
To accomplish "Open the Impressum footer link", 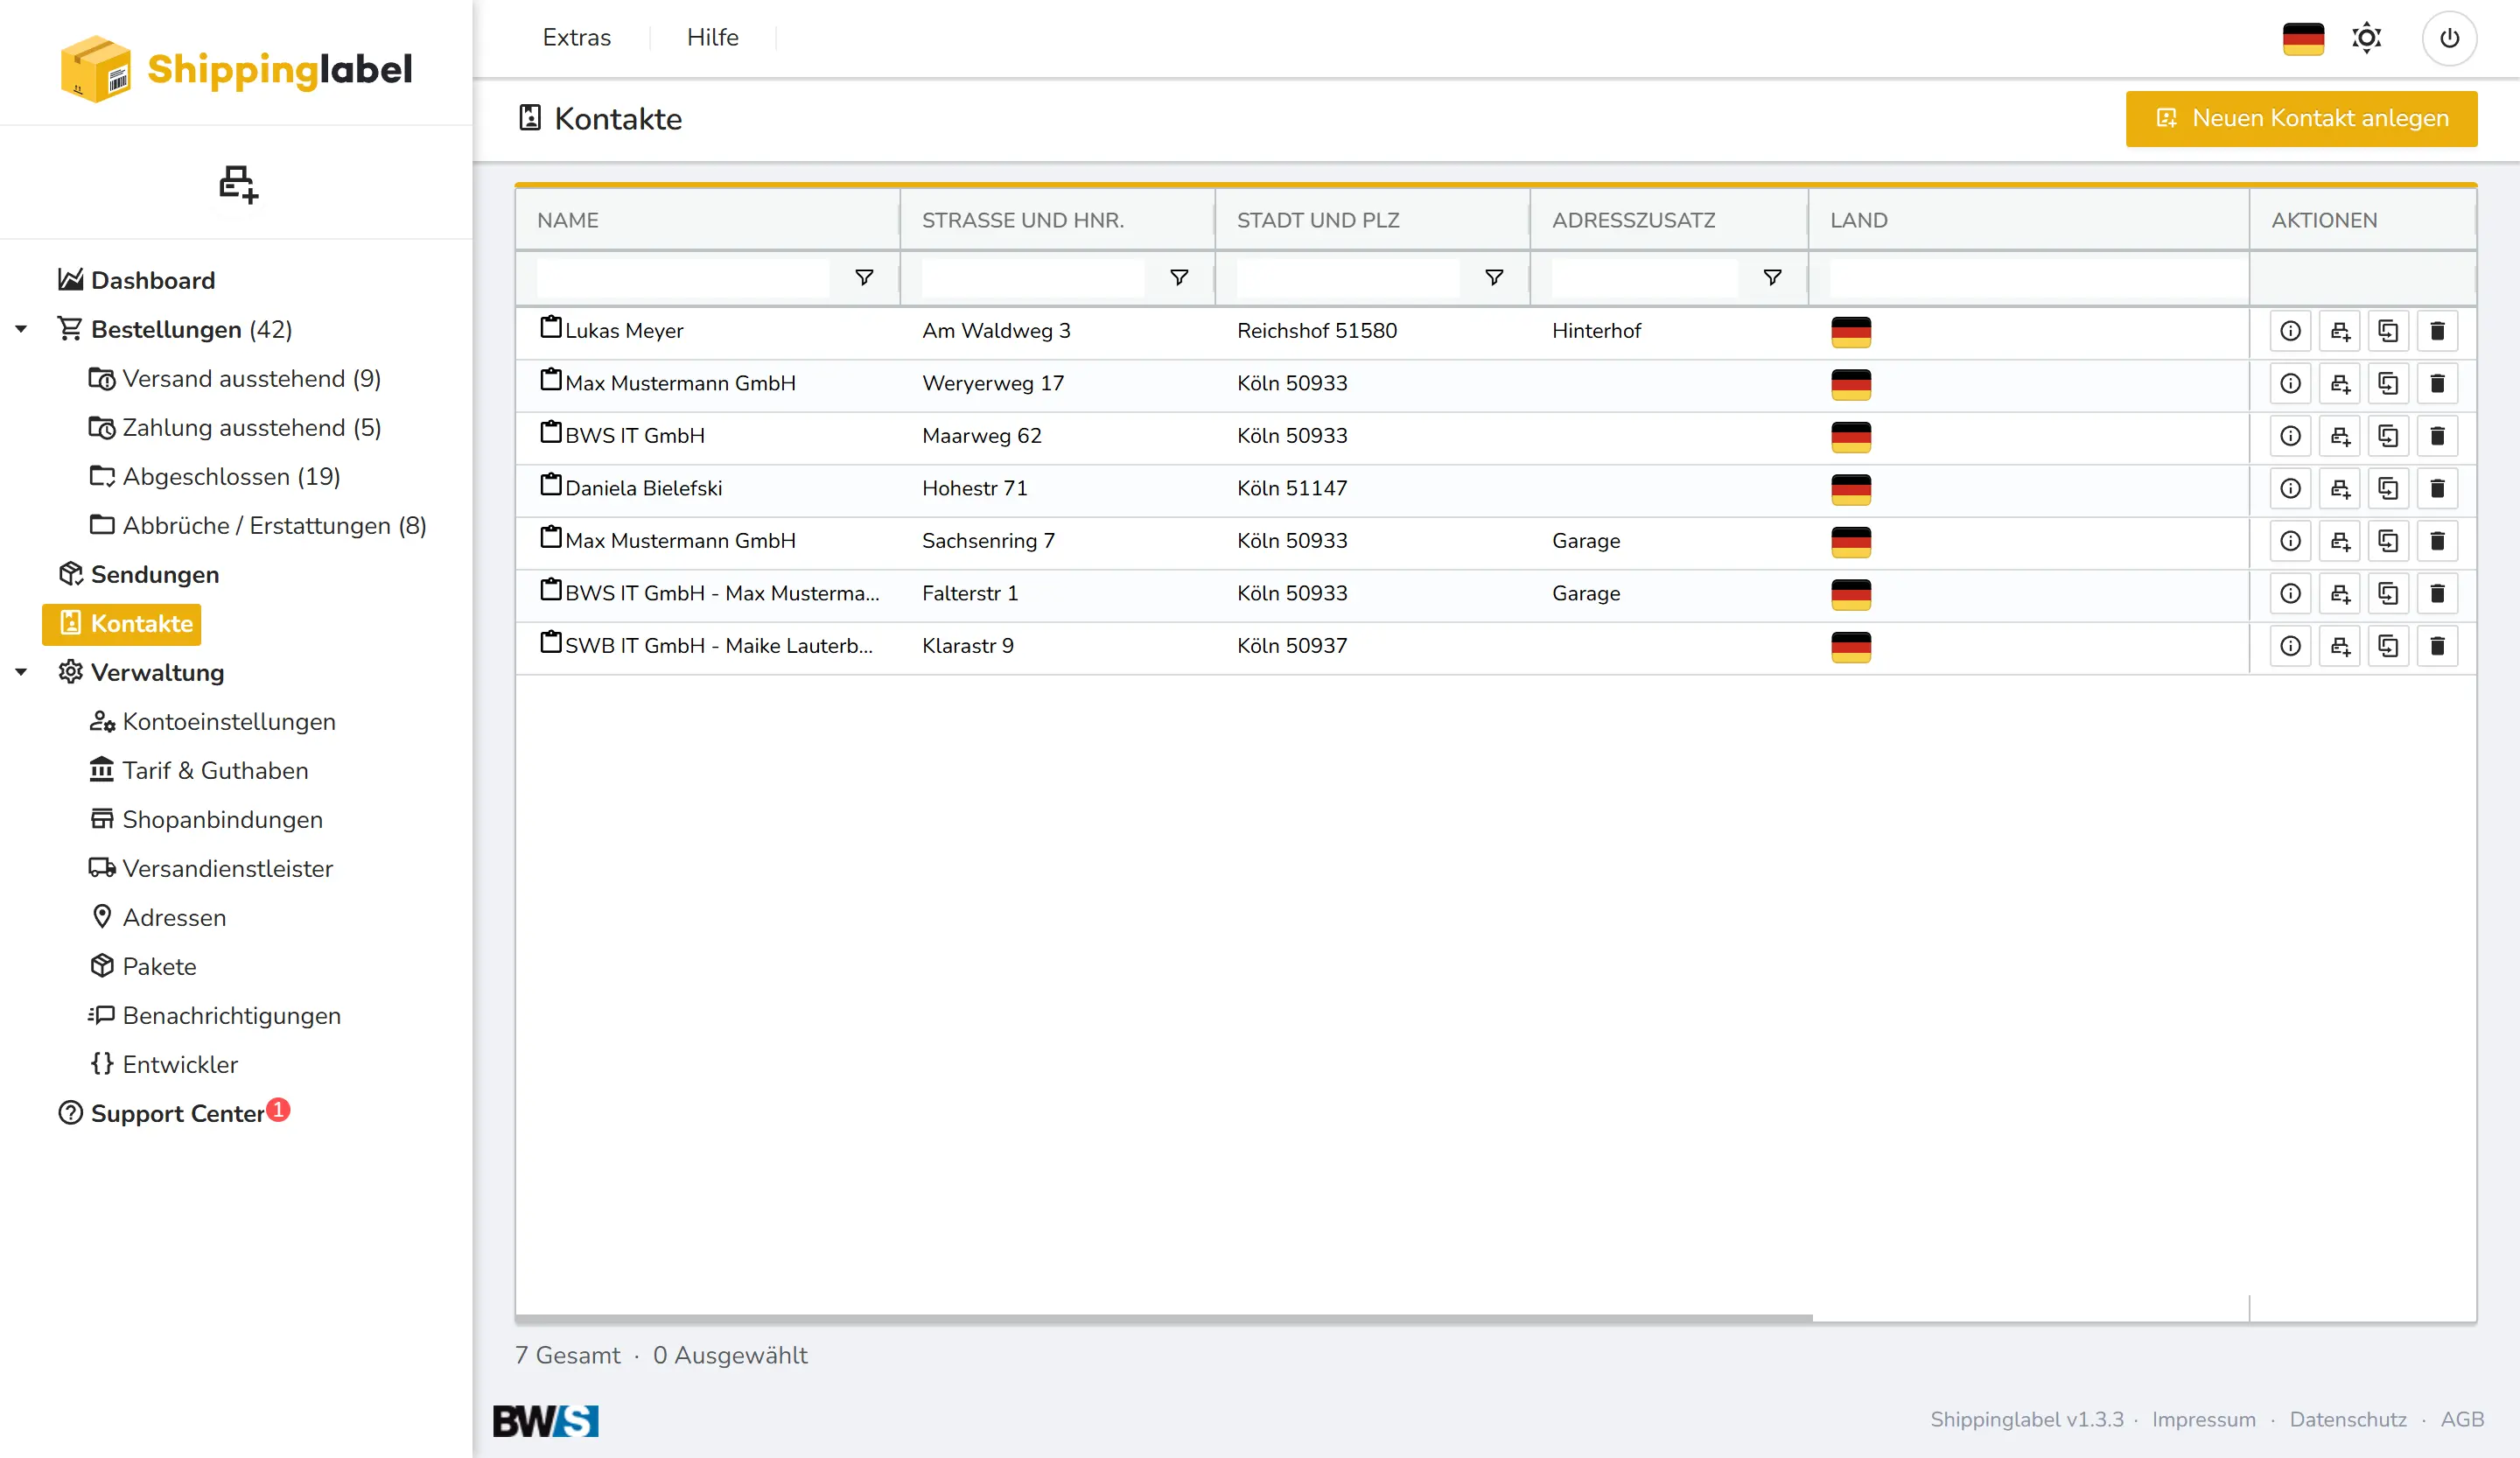I will tap(2203, 1419).
